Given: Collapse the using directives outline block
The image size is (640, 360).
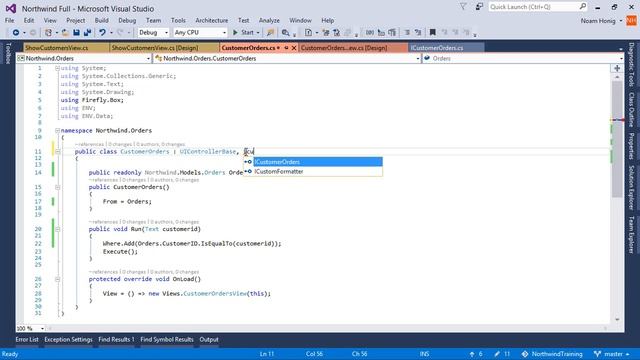Looking at the screenshot, I should click(58, 68).
